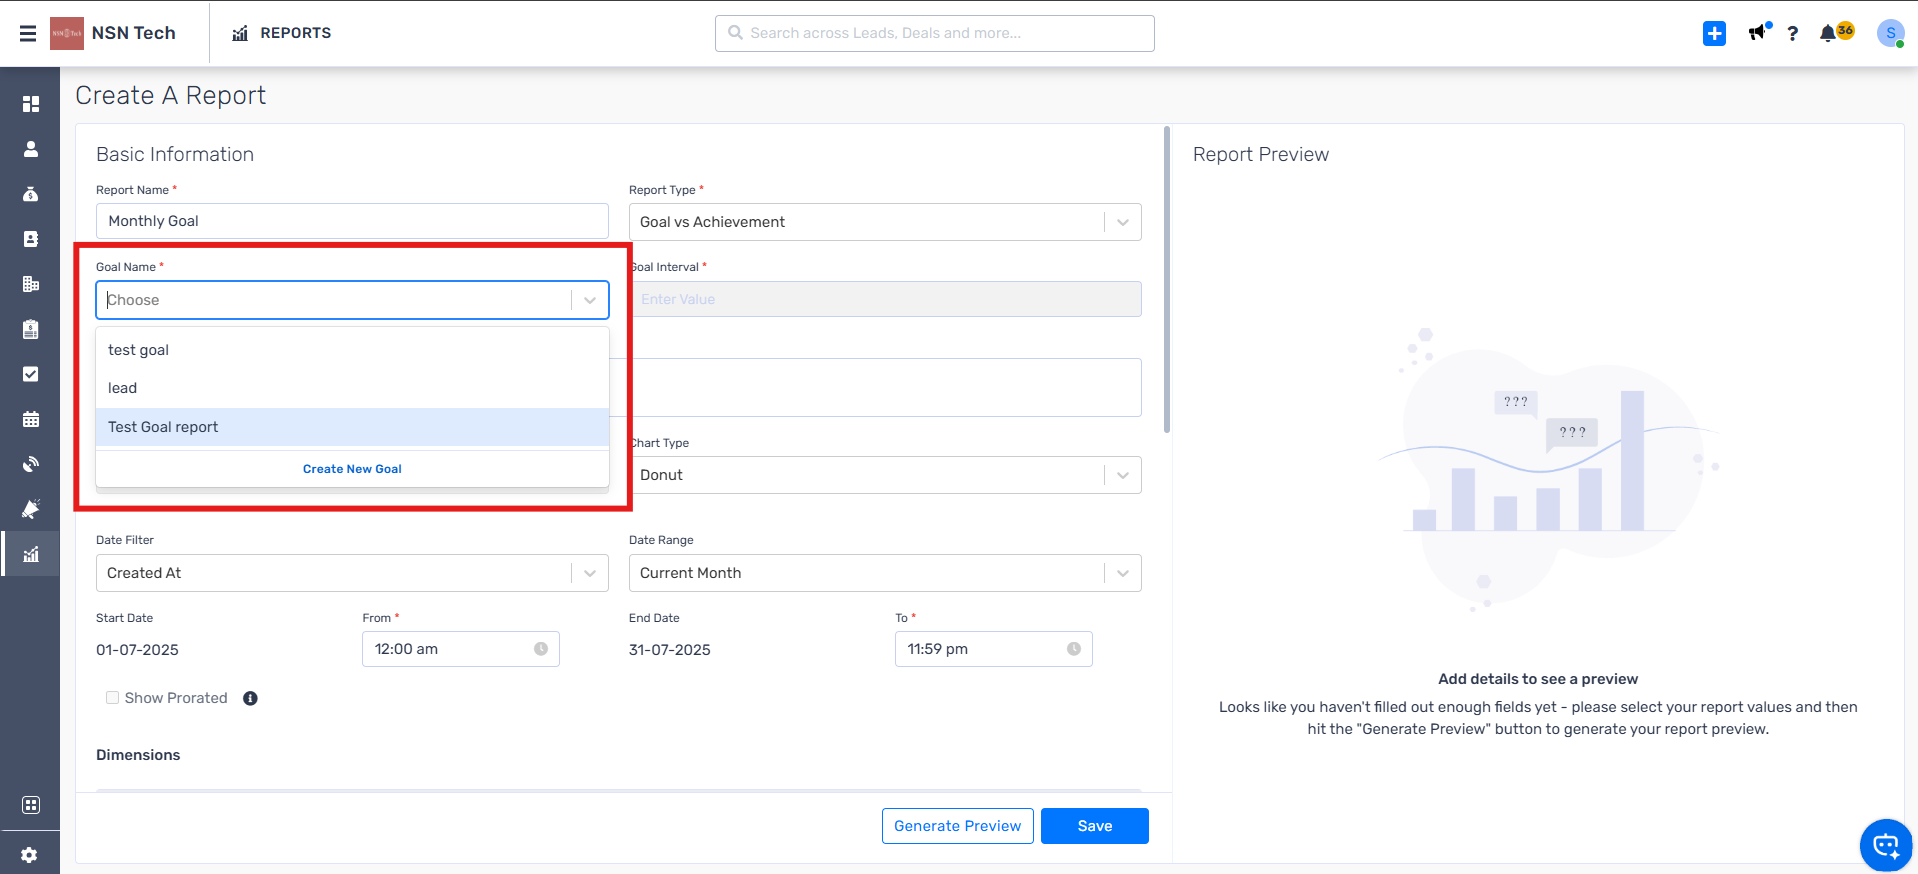Open the Date Filter Created At dropdown
The image size is (1918, 874).
pos(352,573)
